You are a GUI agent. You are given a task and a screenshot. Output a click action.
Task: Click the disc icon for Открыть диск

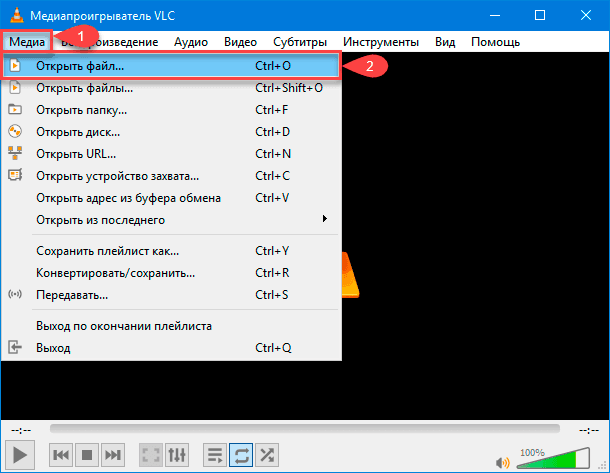(x=15, y=131)
